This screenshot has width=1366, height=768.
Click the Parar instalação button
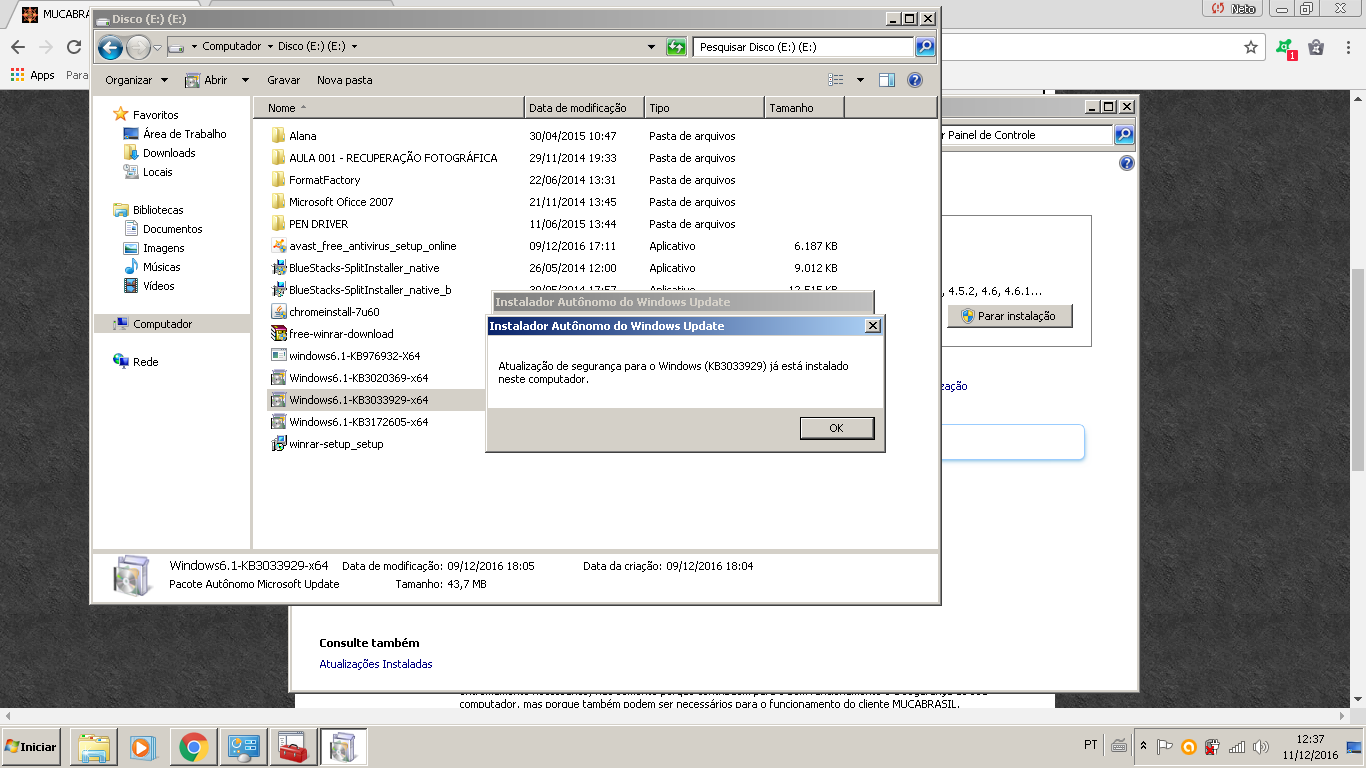[1009, 316]
